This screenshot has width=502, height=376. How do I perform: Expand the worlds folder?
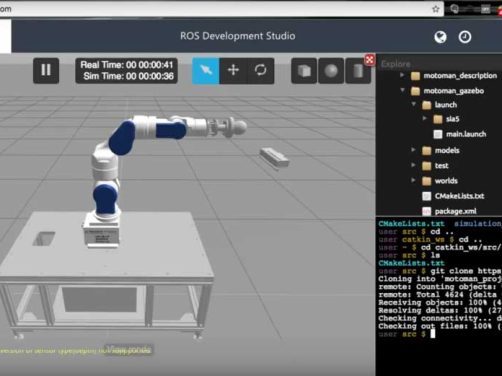(x=413, y=180)
